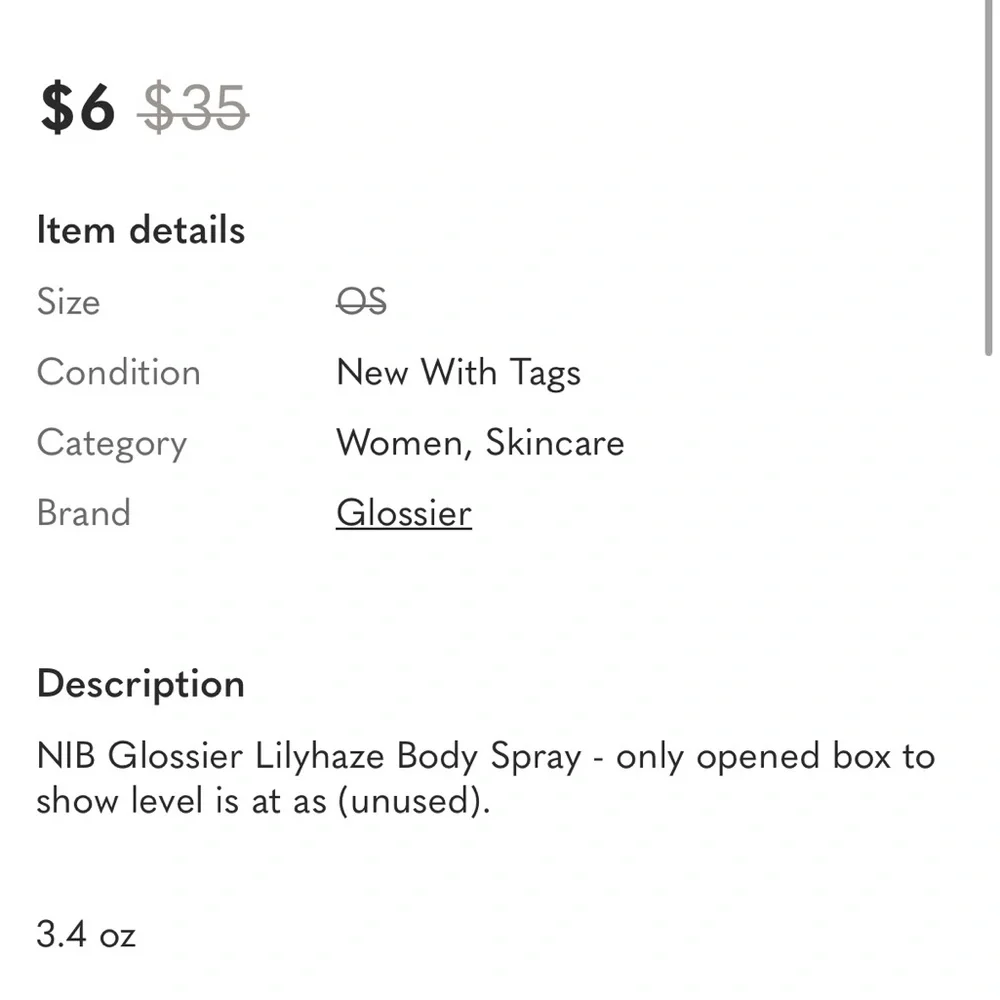Click the first line of the description text
Image resolution: width=1000 pixels, height=1000 pixels.
coord(485,757)
